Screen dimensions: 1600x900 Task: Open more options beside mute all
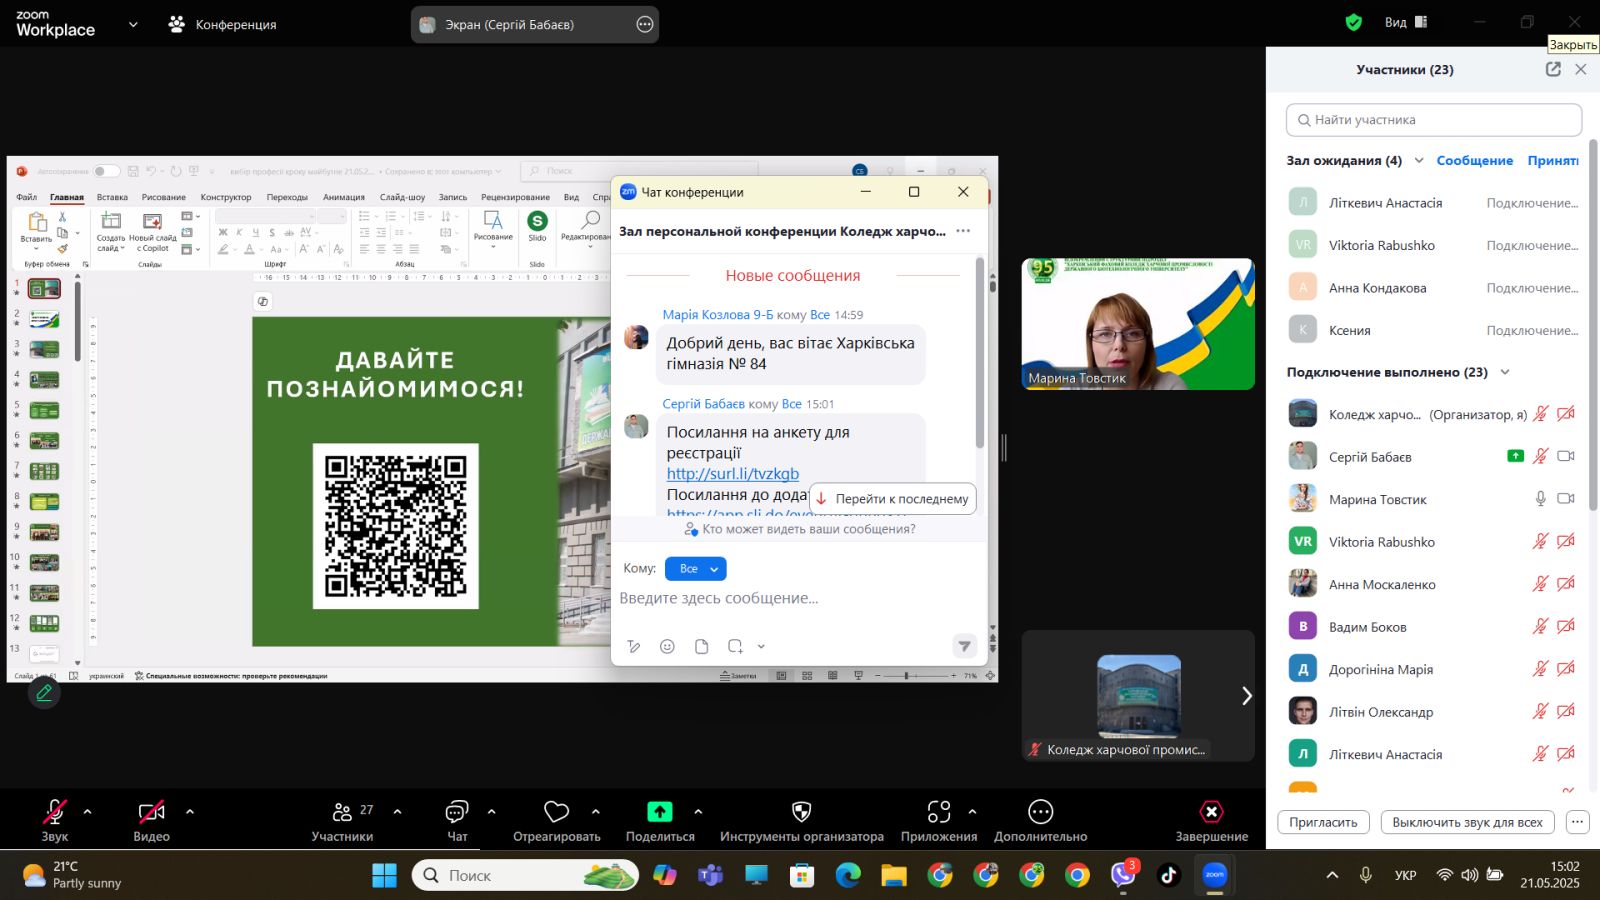coord(1577,822)
